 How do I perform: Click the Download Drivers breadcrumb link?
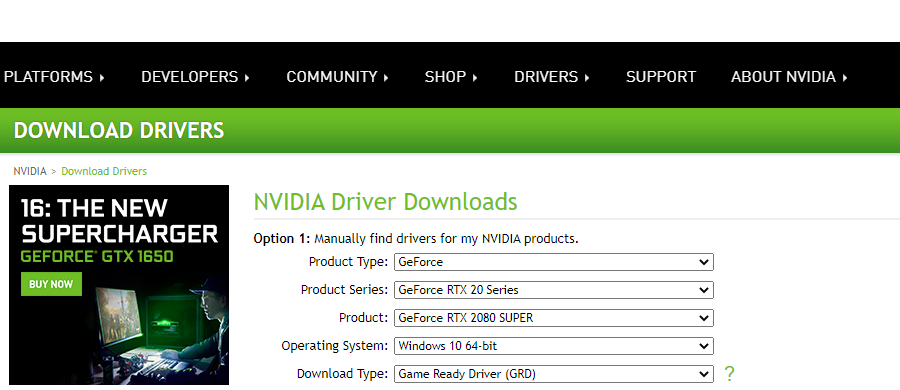[104, 171]
